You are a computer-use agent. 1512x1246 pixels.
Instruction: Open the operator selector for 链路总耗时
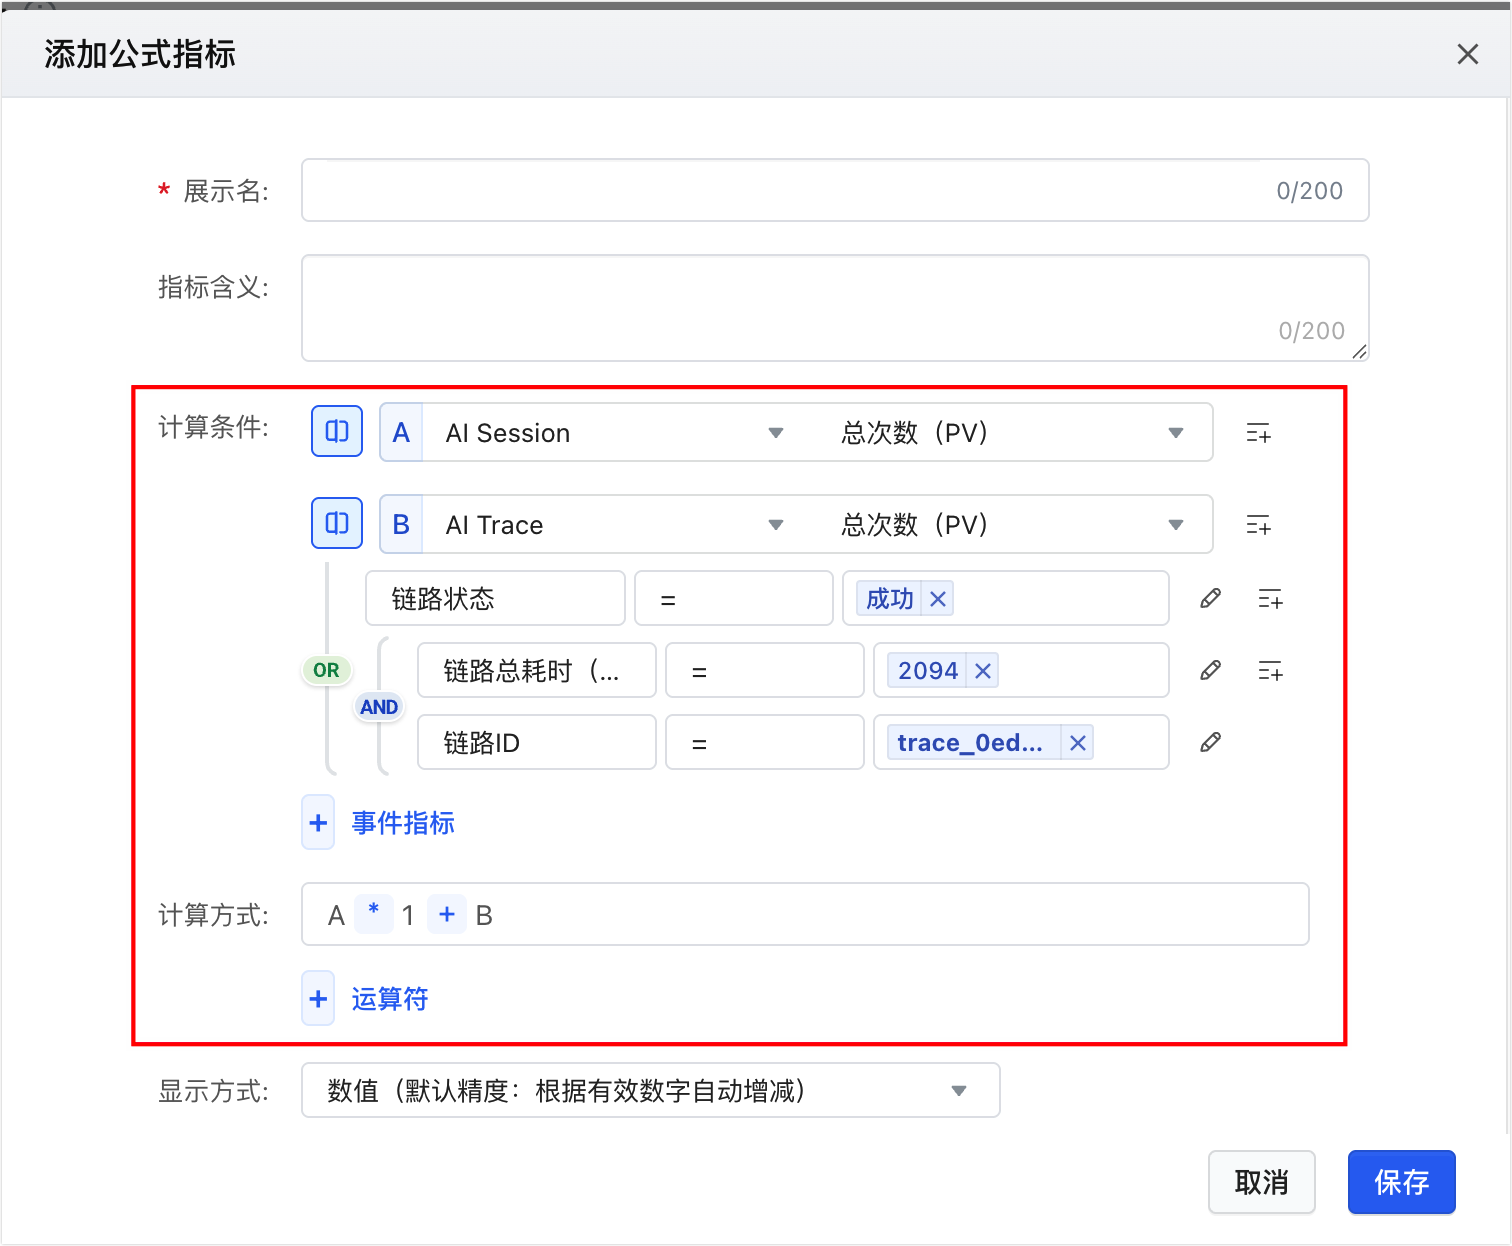click(x=765, y=671)
